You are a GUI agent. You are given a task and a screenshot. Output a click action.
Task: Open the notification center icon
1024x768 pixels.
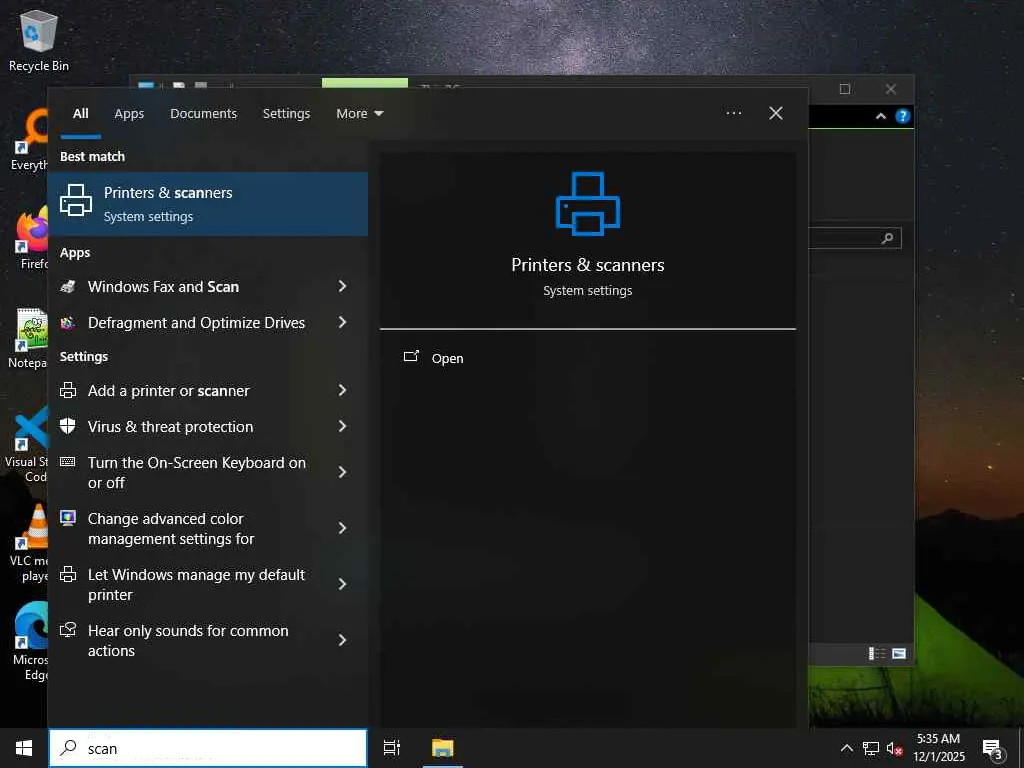click(x=992, y=749)
